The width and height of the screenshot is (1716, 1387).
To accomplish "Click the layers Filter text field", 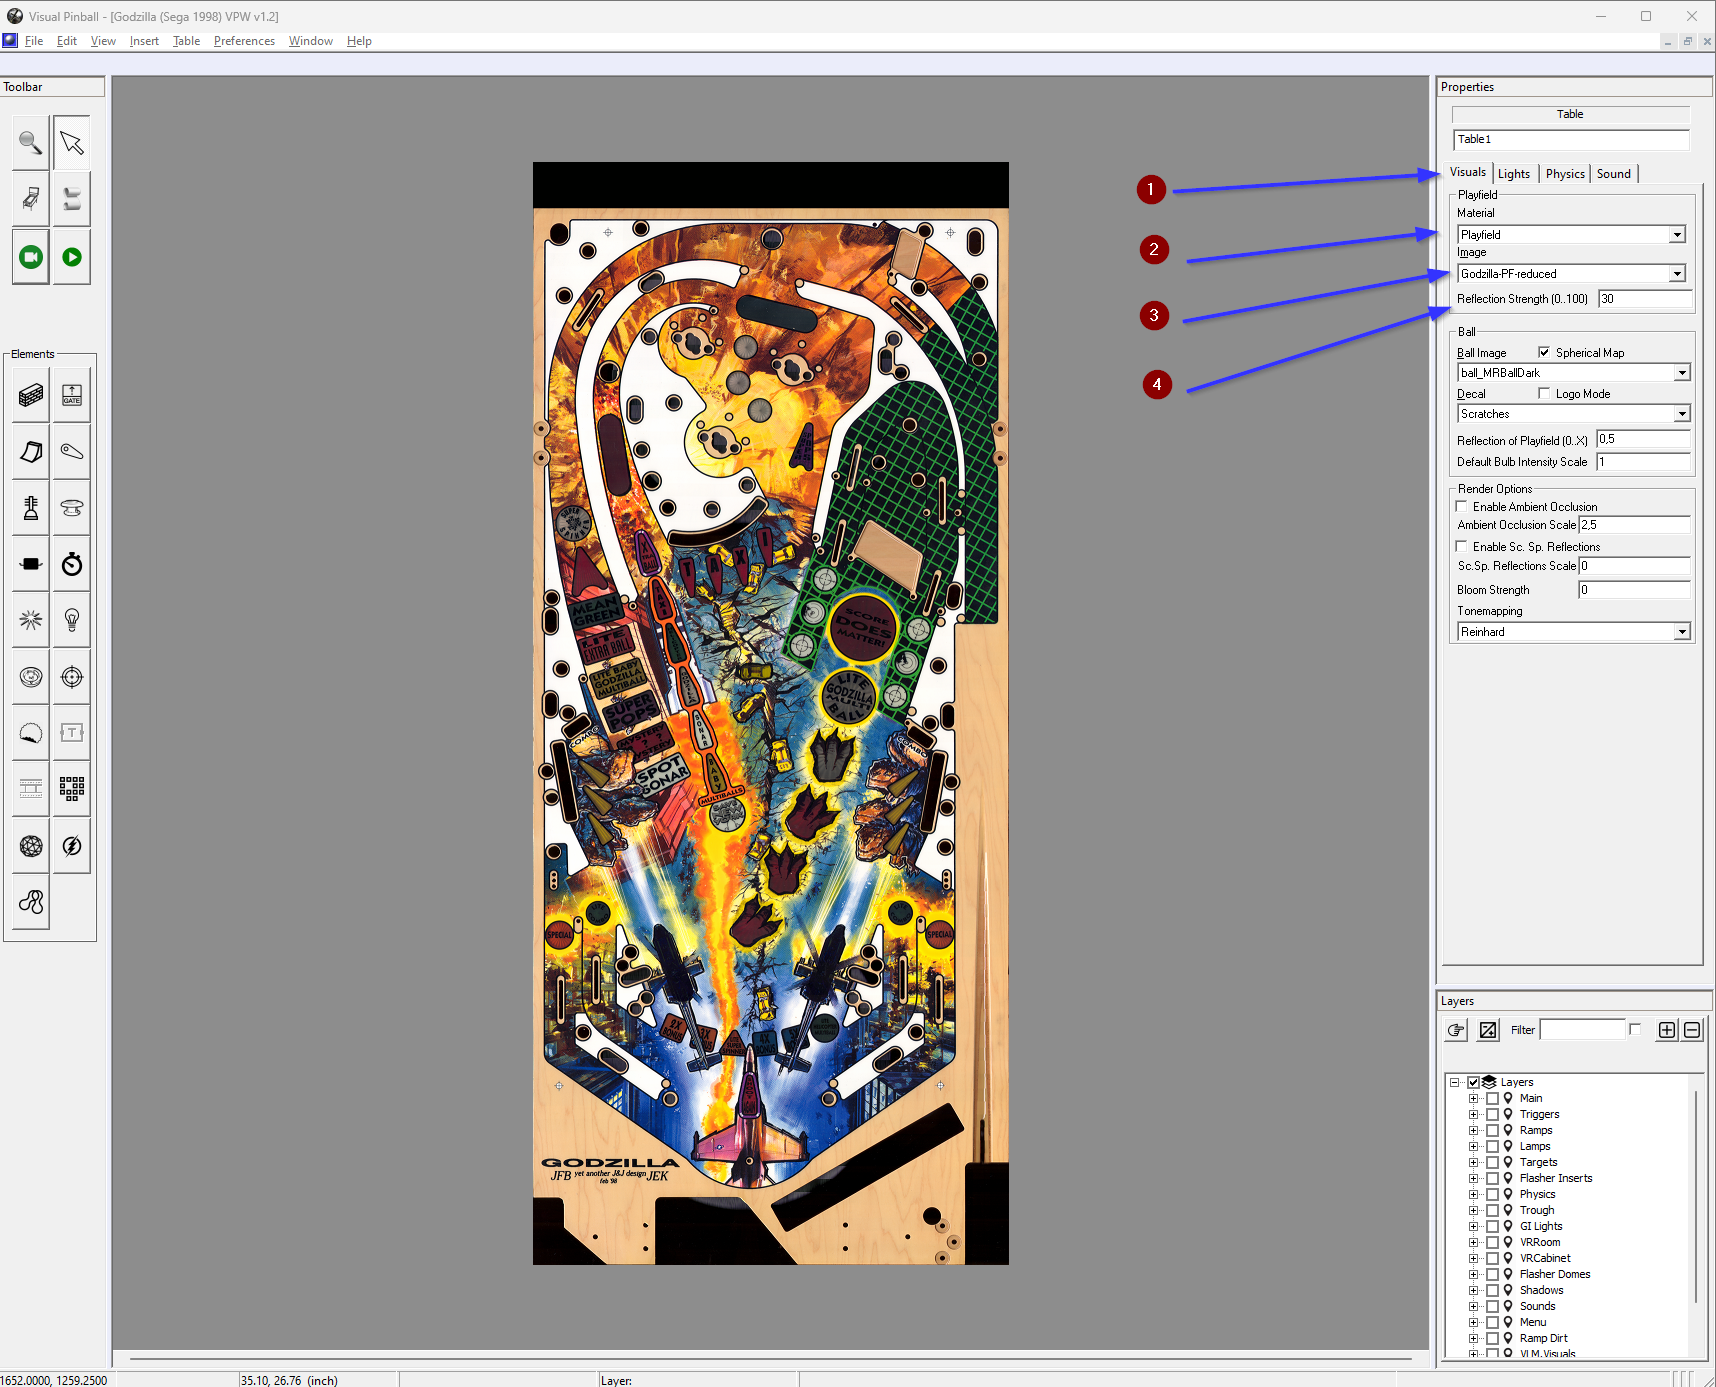I will coord(1583,1029).
